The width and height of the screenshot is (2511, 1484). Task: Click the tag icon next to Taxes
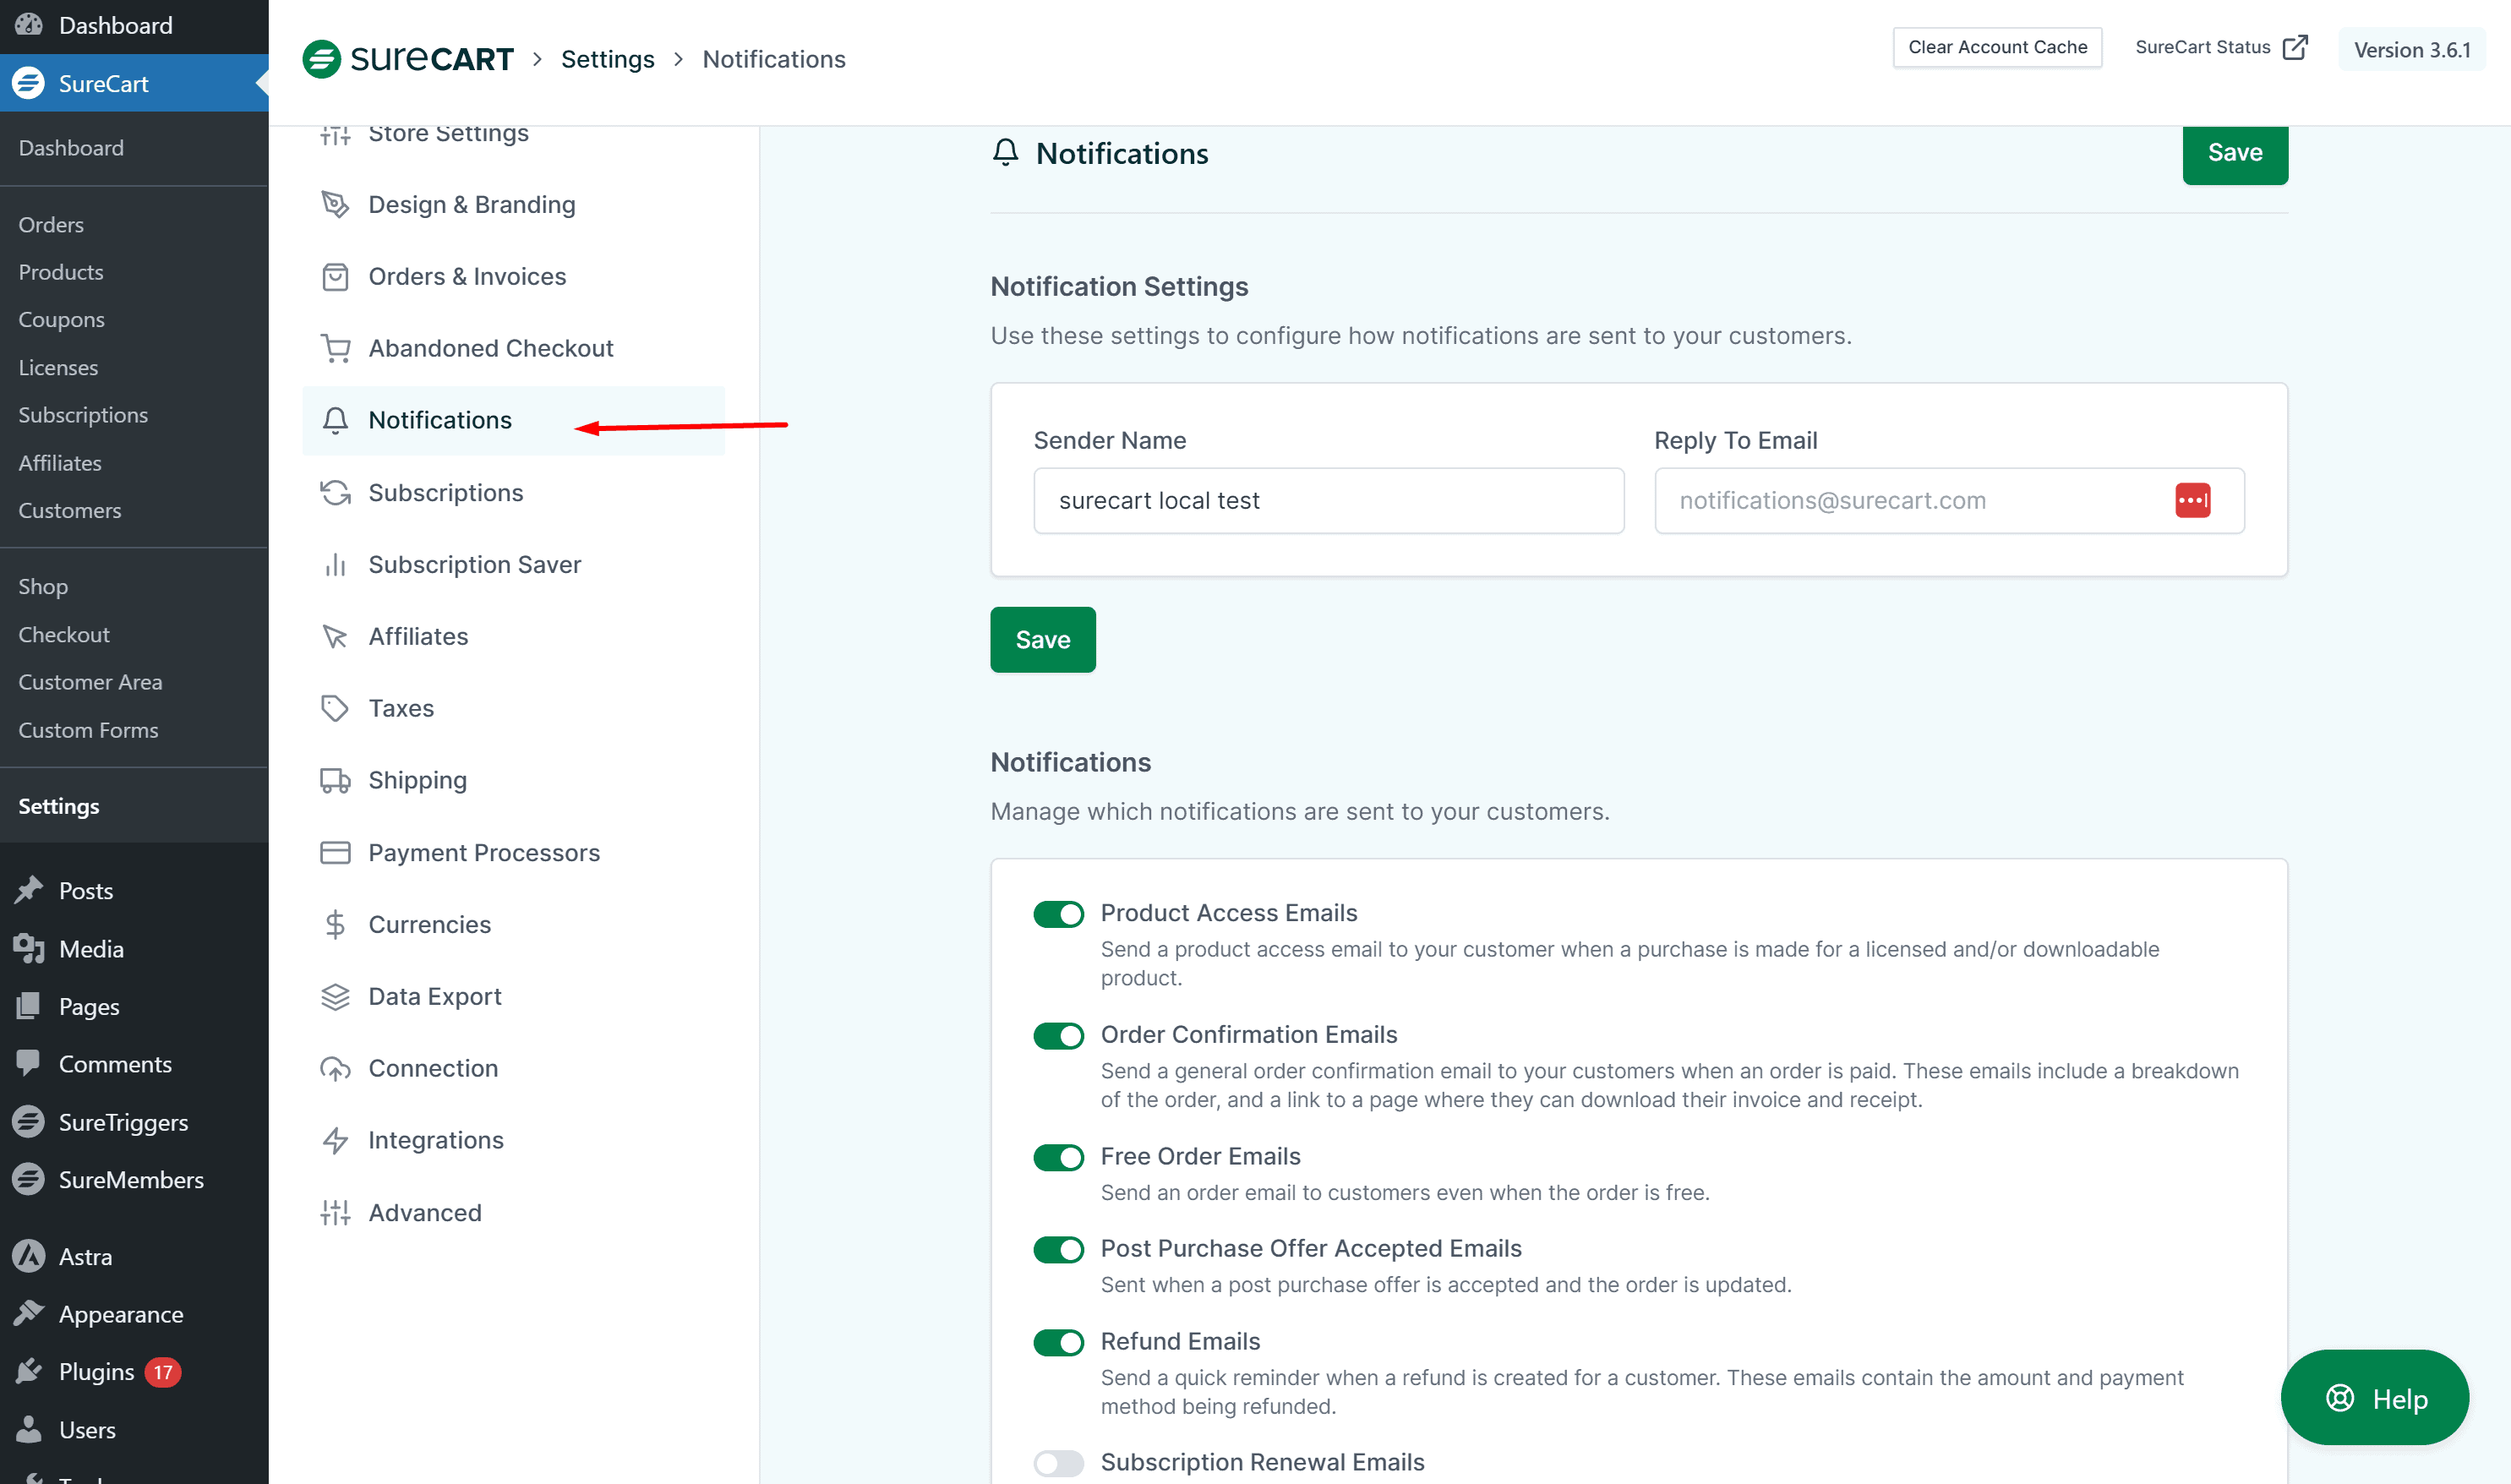[x=335, y=708]
